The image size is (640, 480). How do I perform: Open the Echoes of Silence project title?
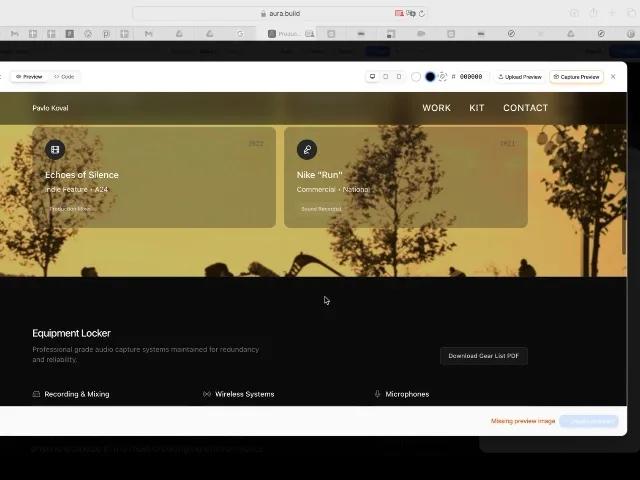82,175
